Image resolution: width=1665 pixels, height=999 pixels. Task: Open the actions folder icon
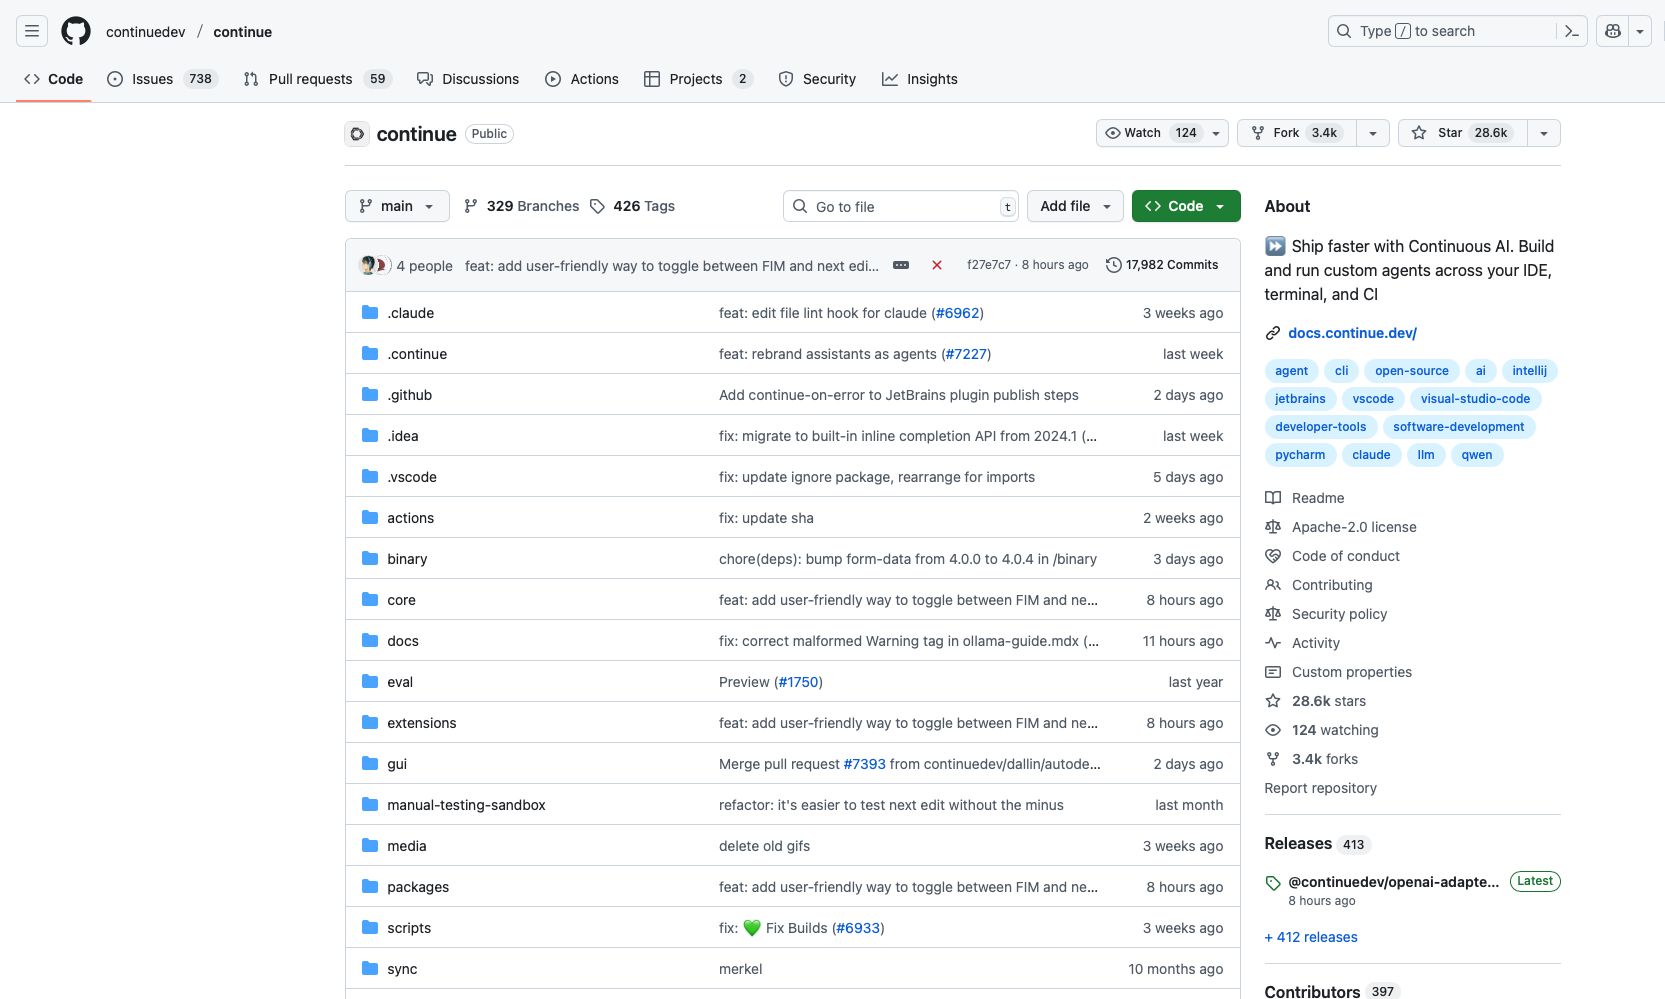[370, 517]
